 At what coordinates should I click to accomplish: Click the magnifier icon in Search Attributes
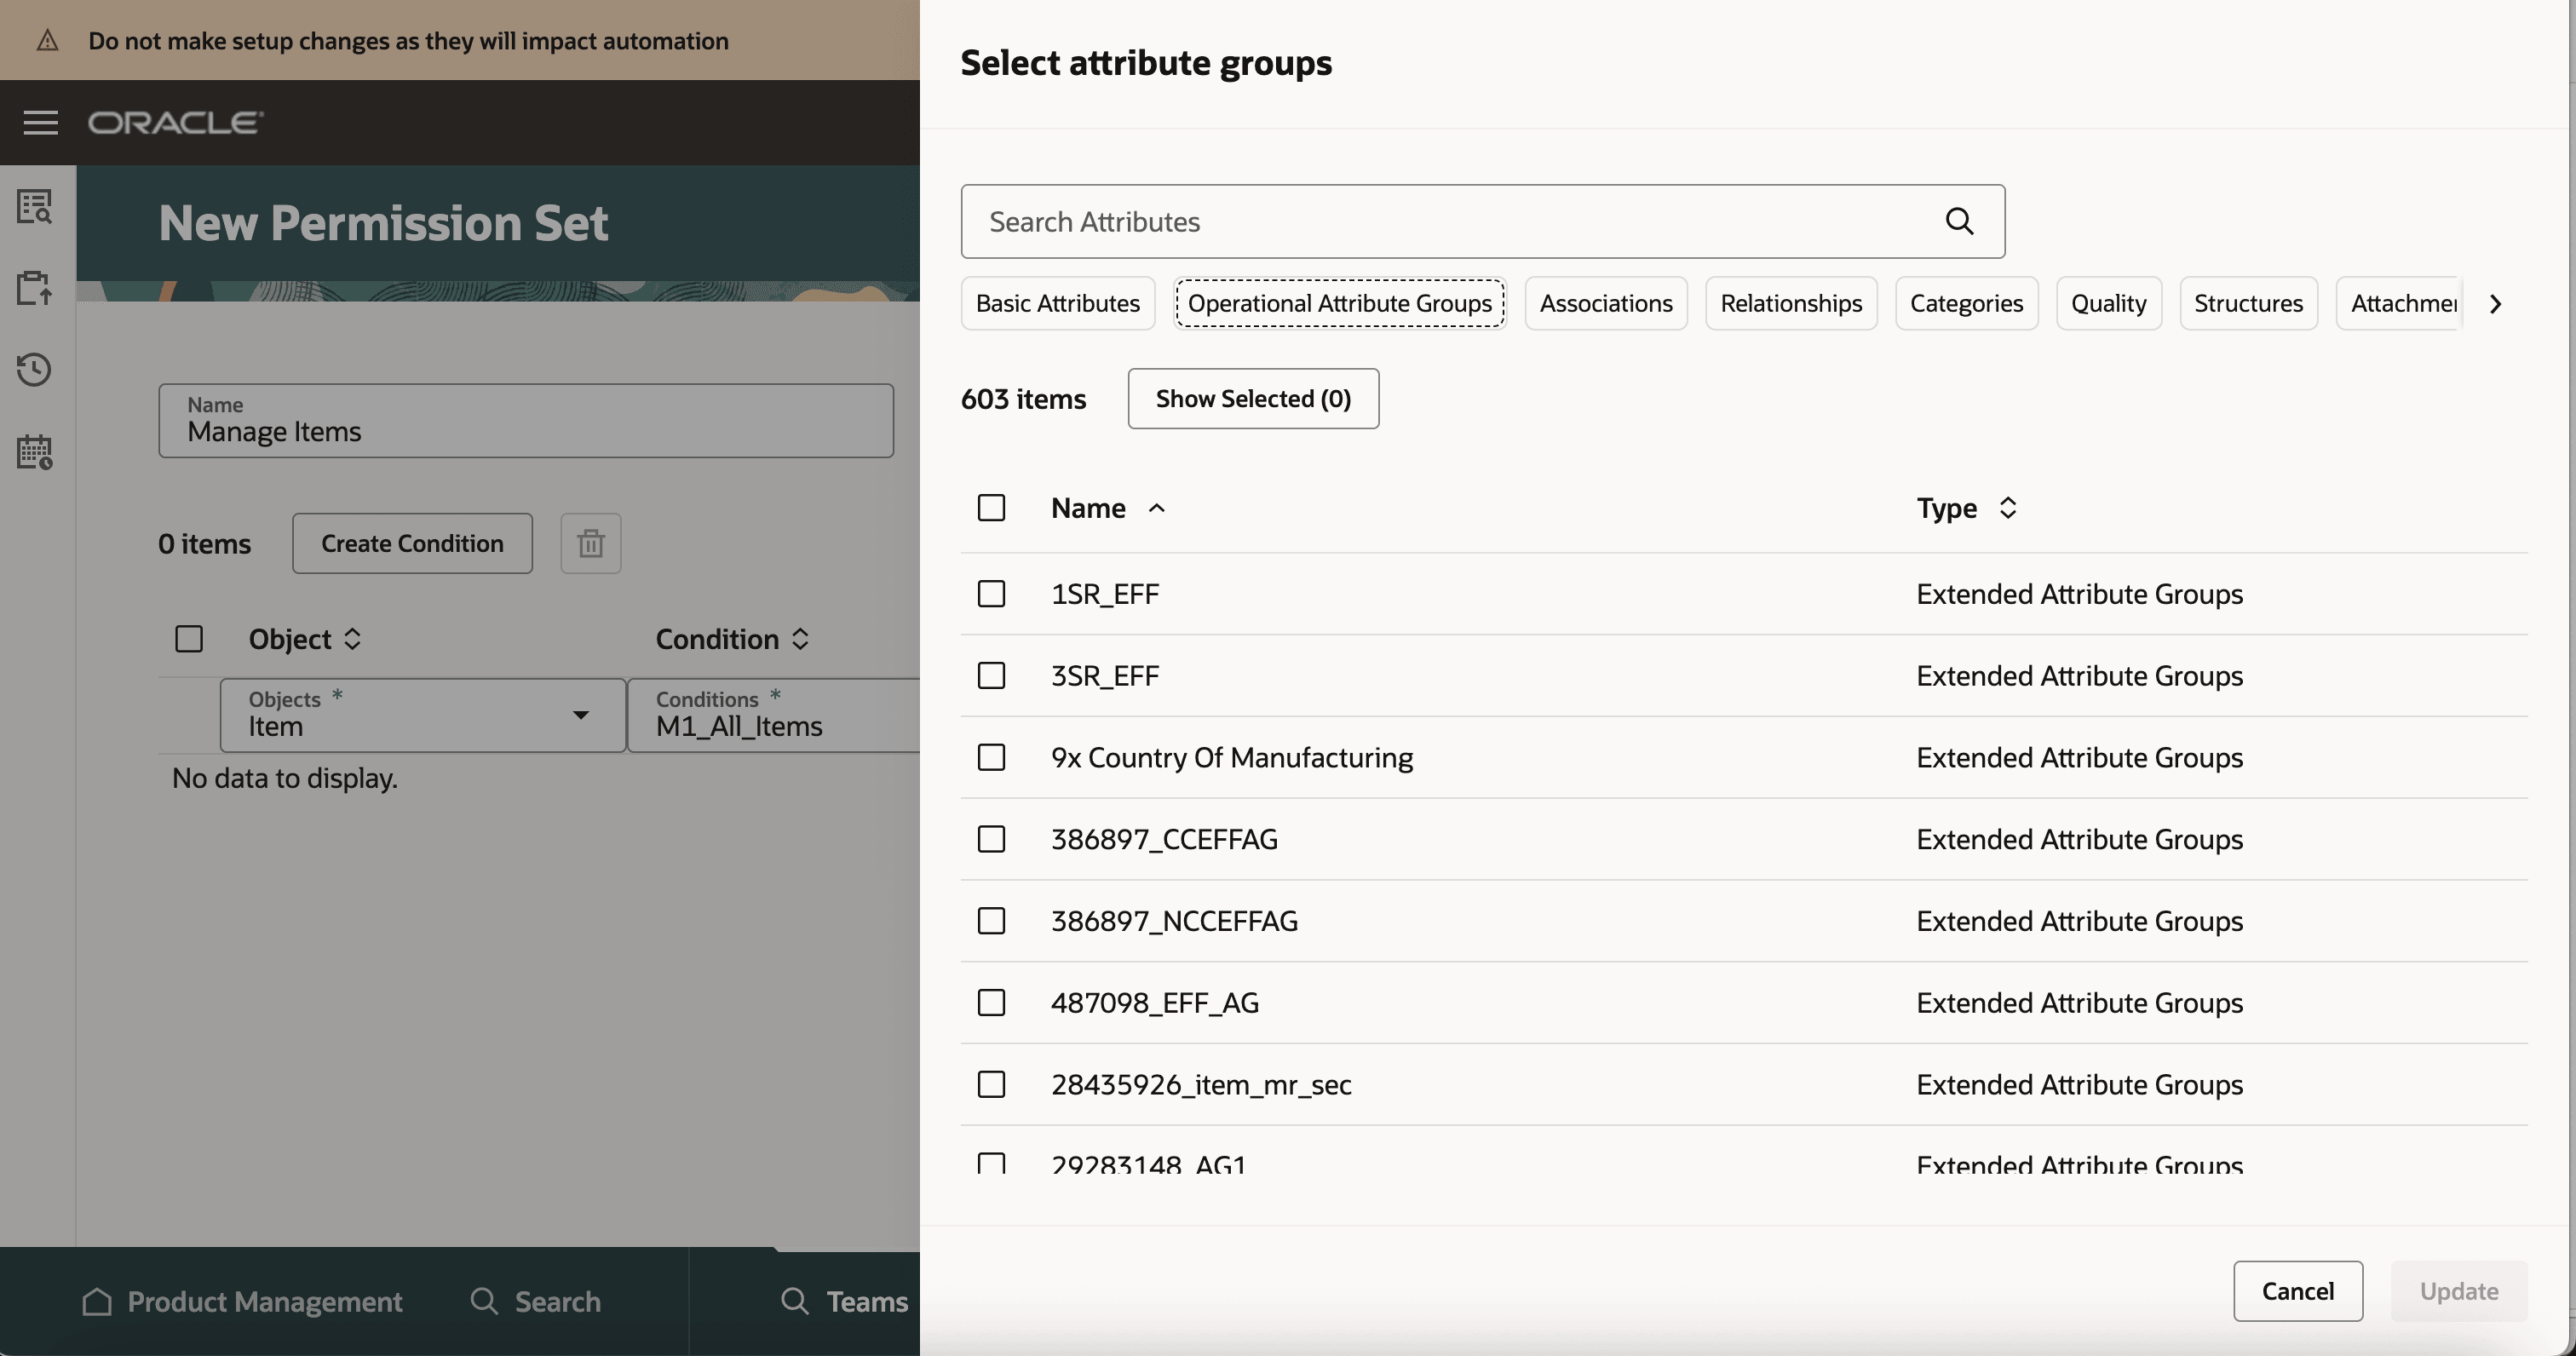tap(1960, 221)
